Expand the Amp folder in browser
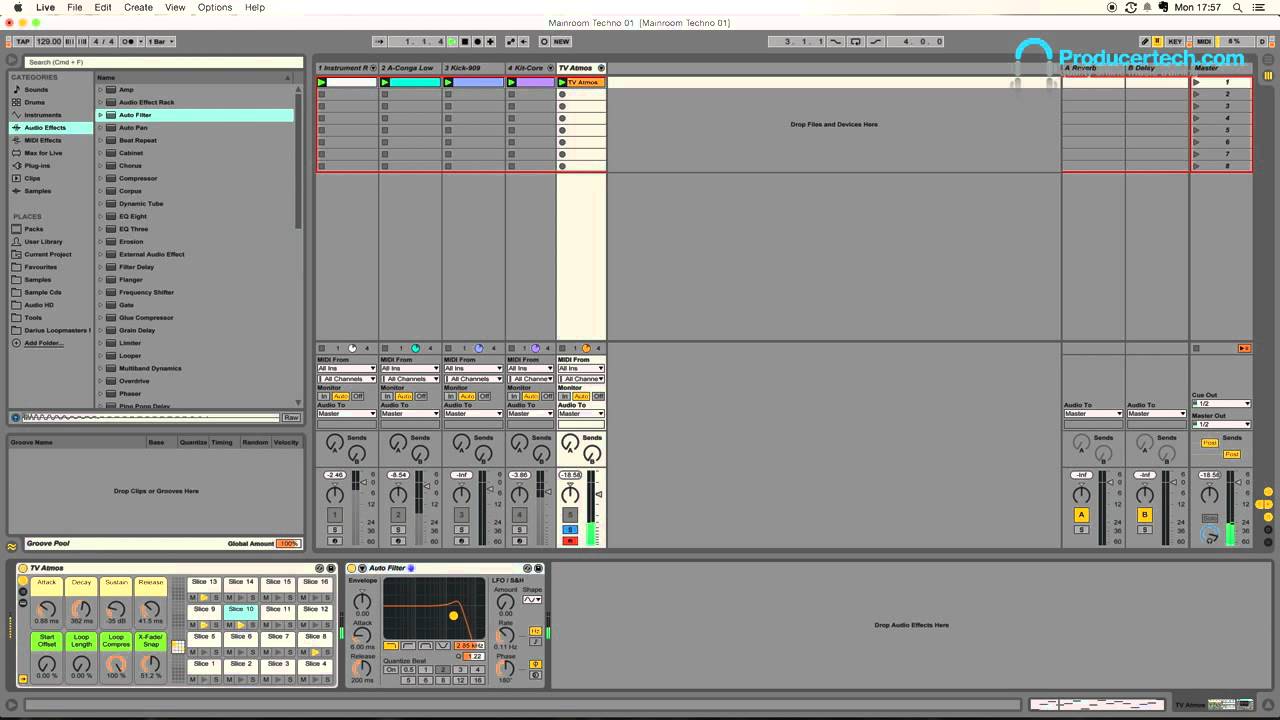The image size is (1280, 720). [101, 90]
